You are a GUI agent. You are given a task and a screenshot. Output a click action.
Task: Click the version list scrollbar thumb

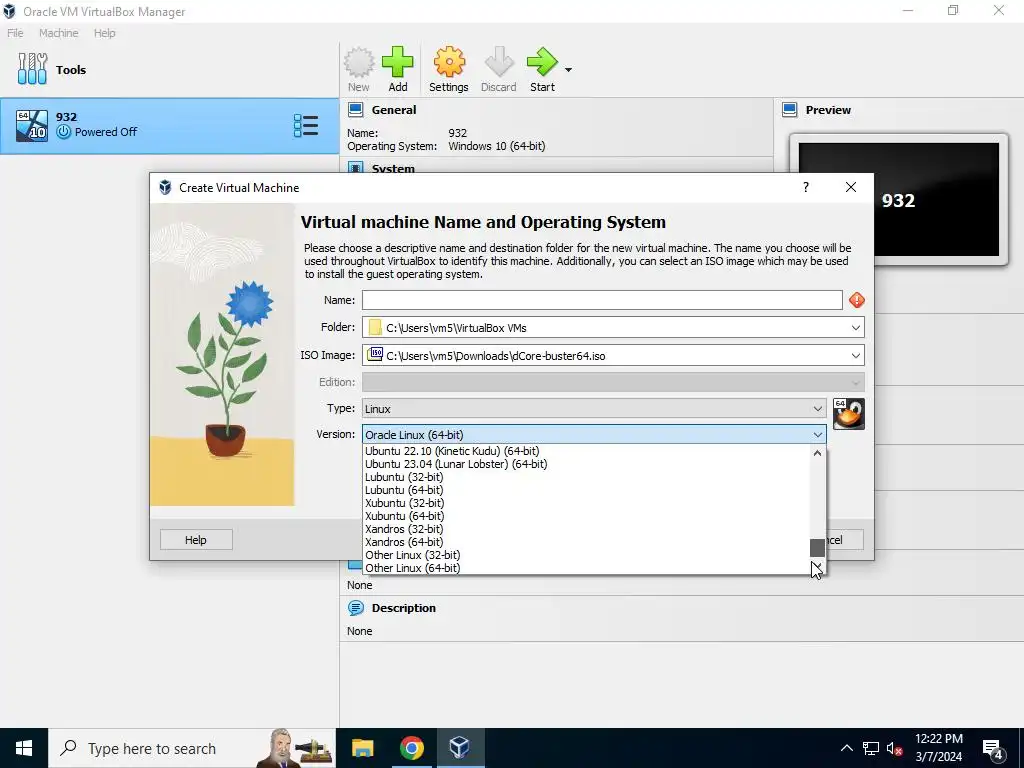pyautogui.click(x=817, y=548)
